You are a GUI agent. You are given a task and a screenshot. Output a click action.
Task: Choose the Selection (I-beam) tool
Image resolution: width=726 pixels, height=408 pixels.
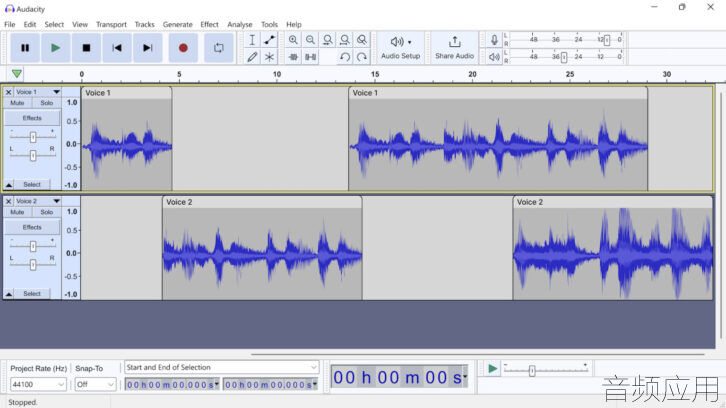[252, 40]
